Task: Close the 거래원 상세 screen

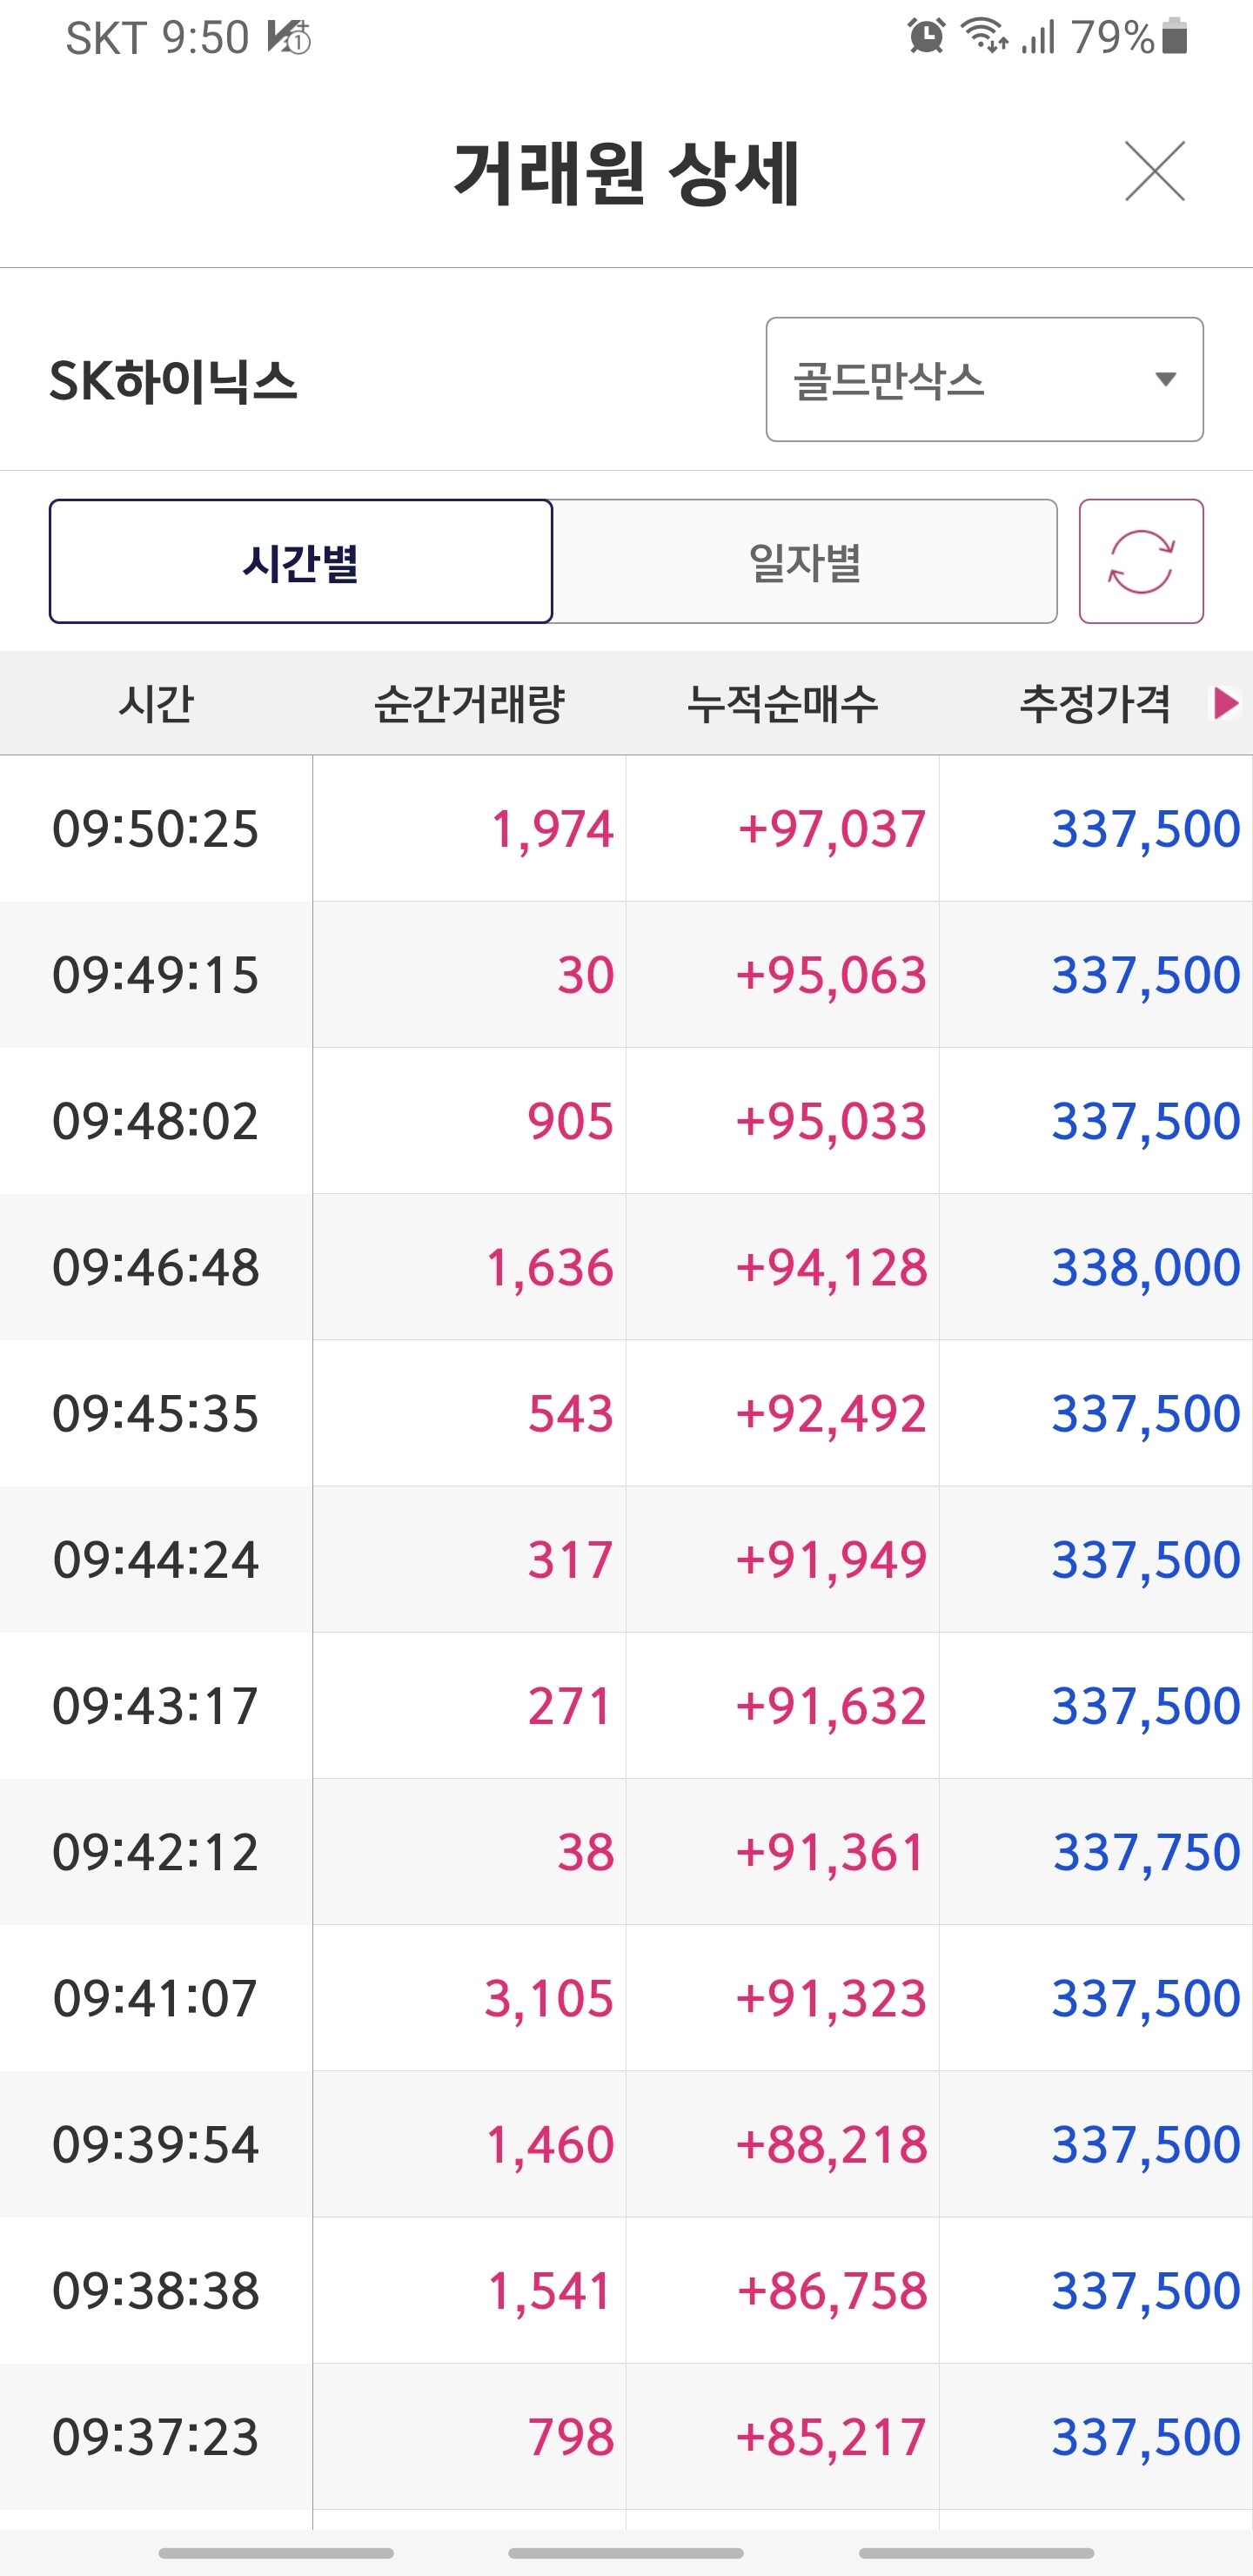Action: 1154,171
